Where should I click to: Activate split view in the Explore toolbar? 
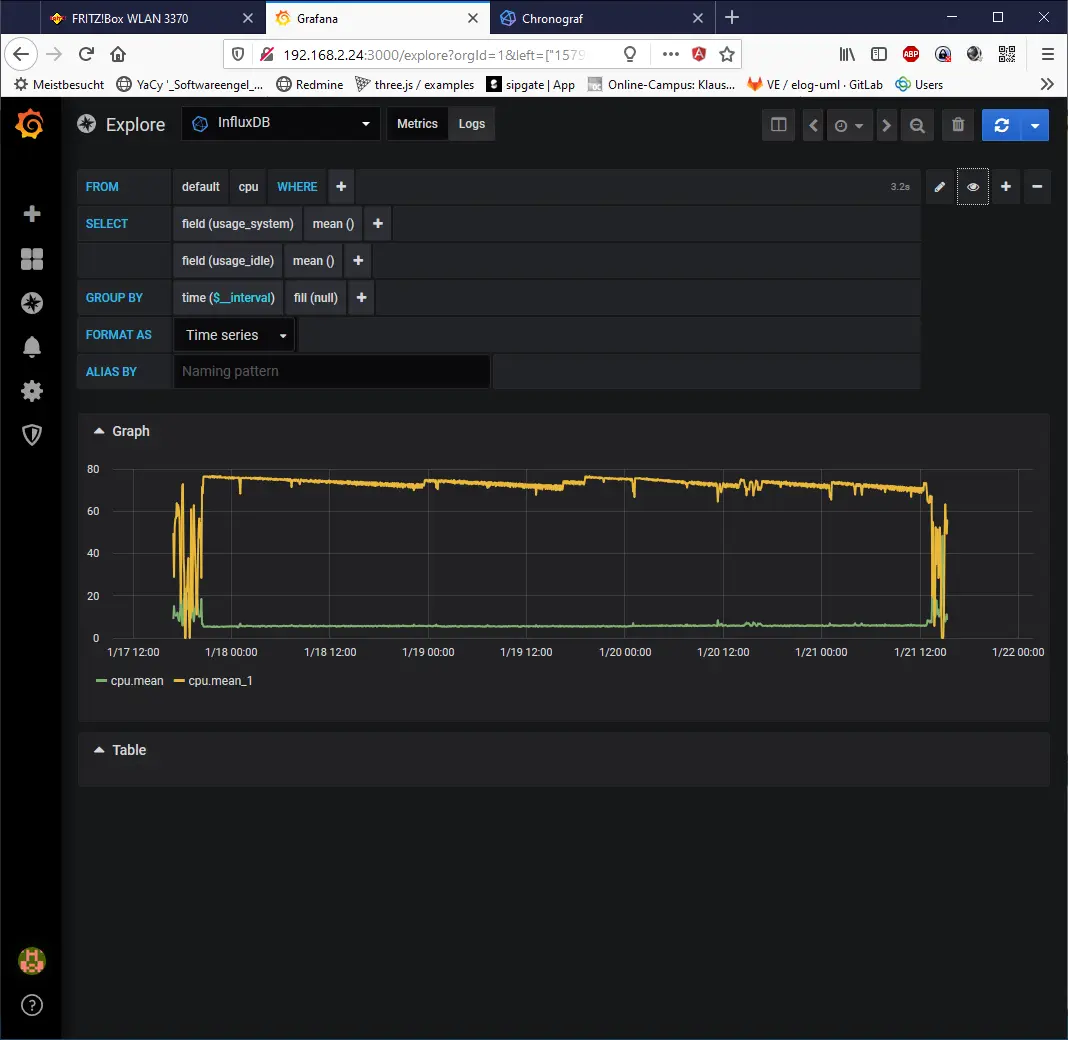click(x=778, y=125)
